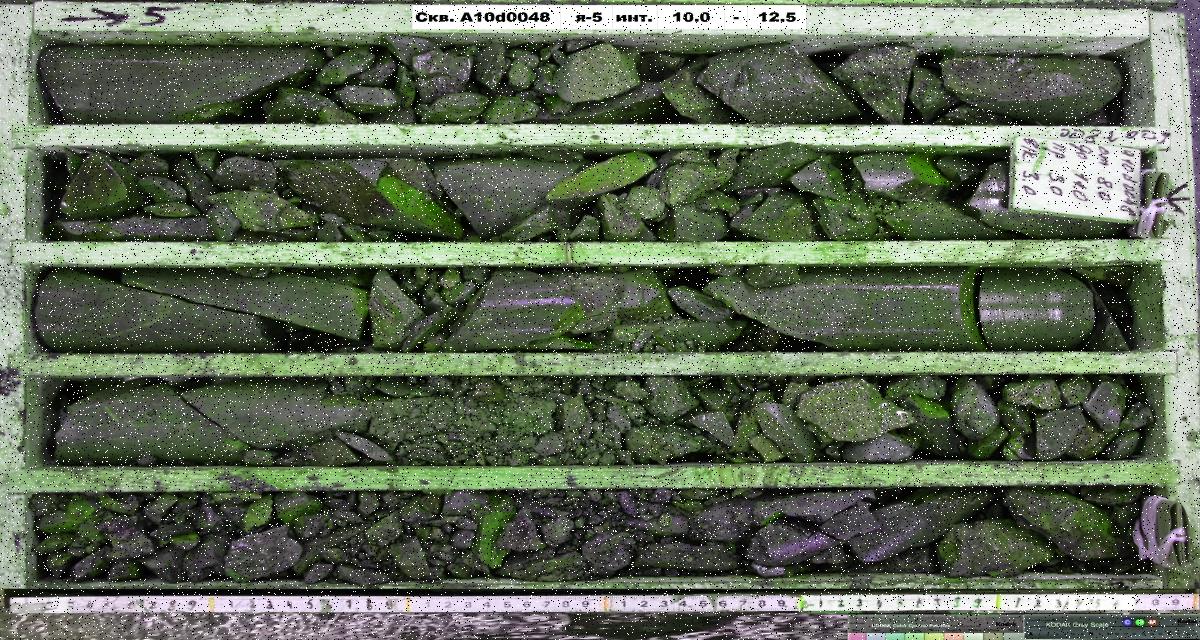This screenshot has height=640, width=1200.
Task: Click the orange M circle on Kodak scale
Action: point(1153,622)
